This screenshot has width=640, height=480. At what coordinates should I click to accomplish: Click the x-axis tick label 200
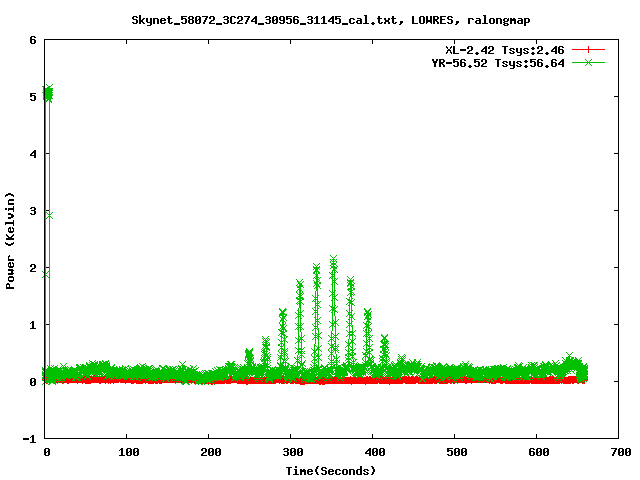point(211,452)
